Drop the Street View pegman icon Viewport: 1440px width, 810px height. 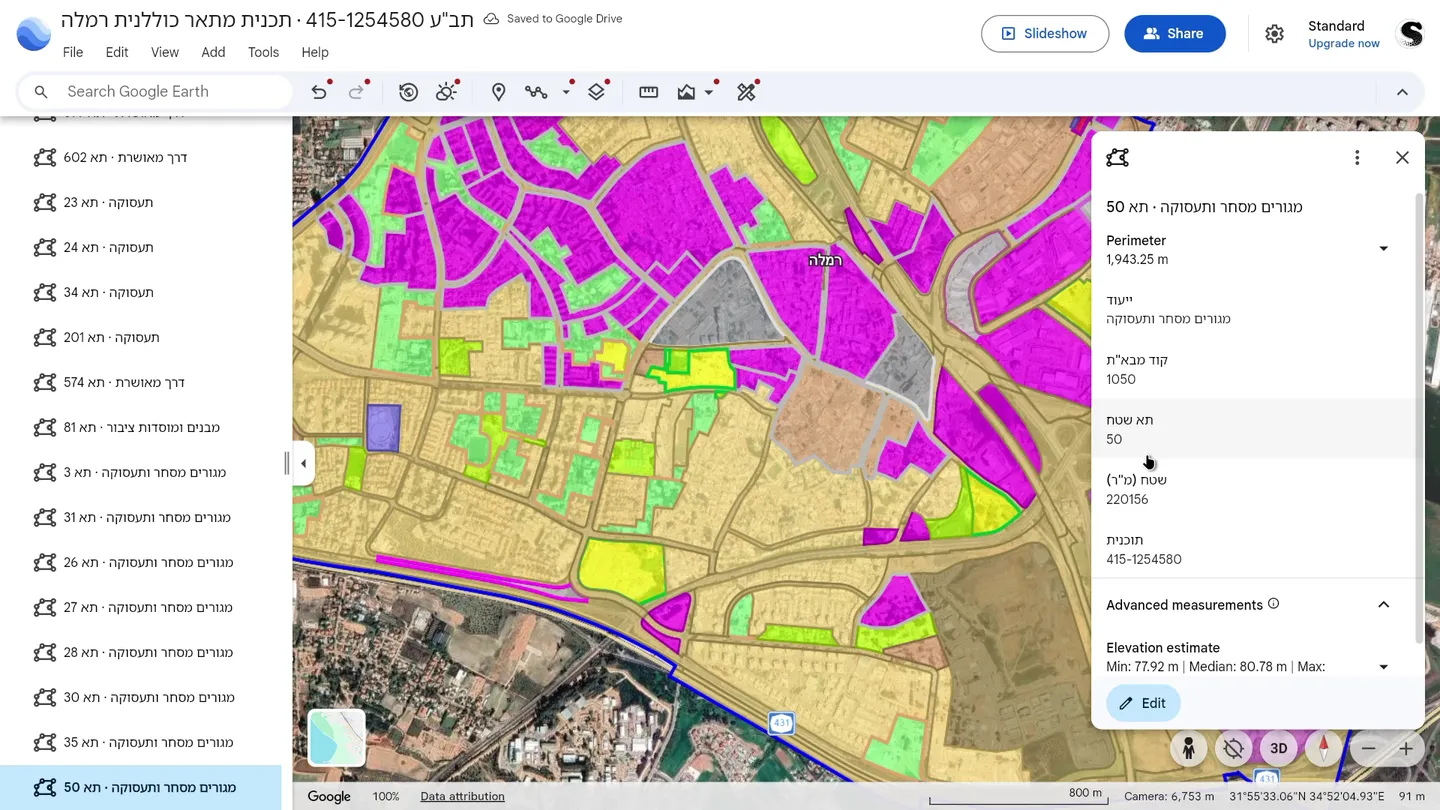(x=1189, y=748)
